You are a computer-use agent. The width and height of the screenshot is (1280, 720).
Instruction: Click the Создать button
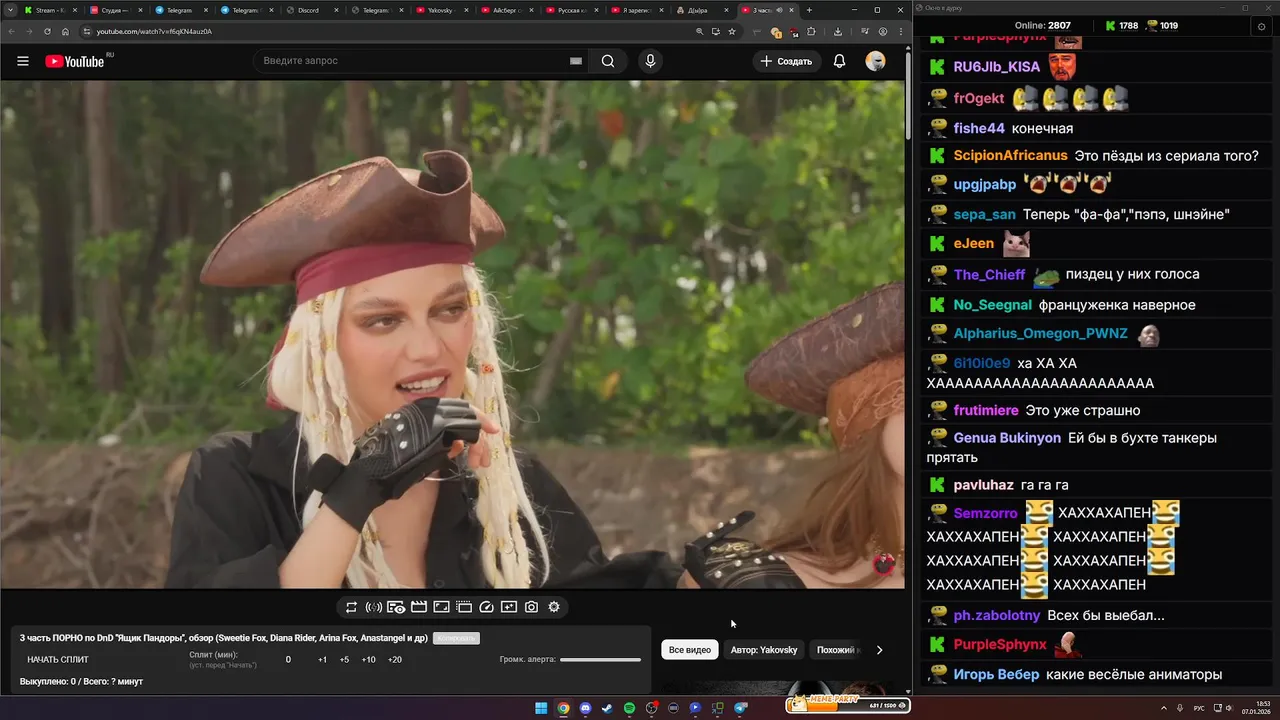pos(787,61)
